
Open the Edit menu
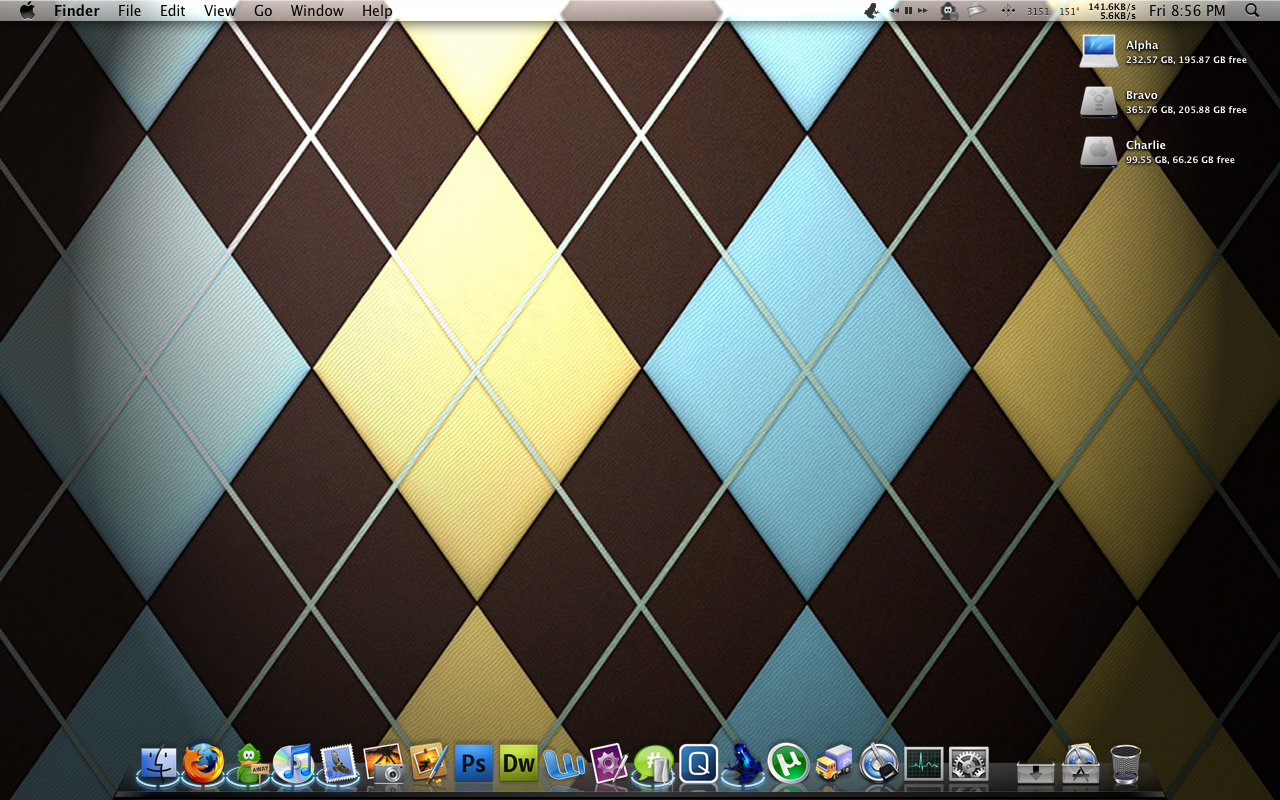[x=173, y=11]
